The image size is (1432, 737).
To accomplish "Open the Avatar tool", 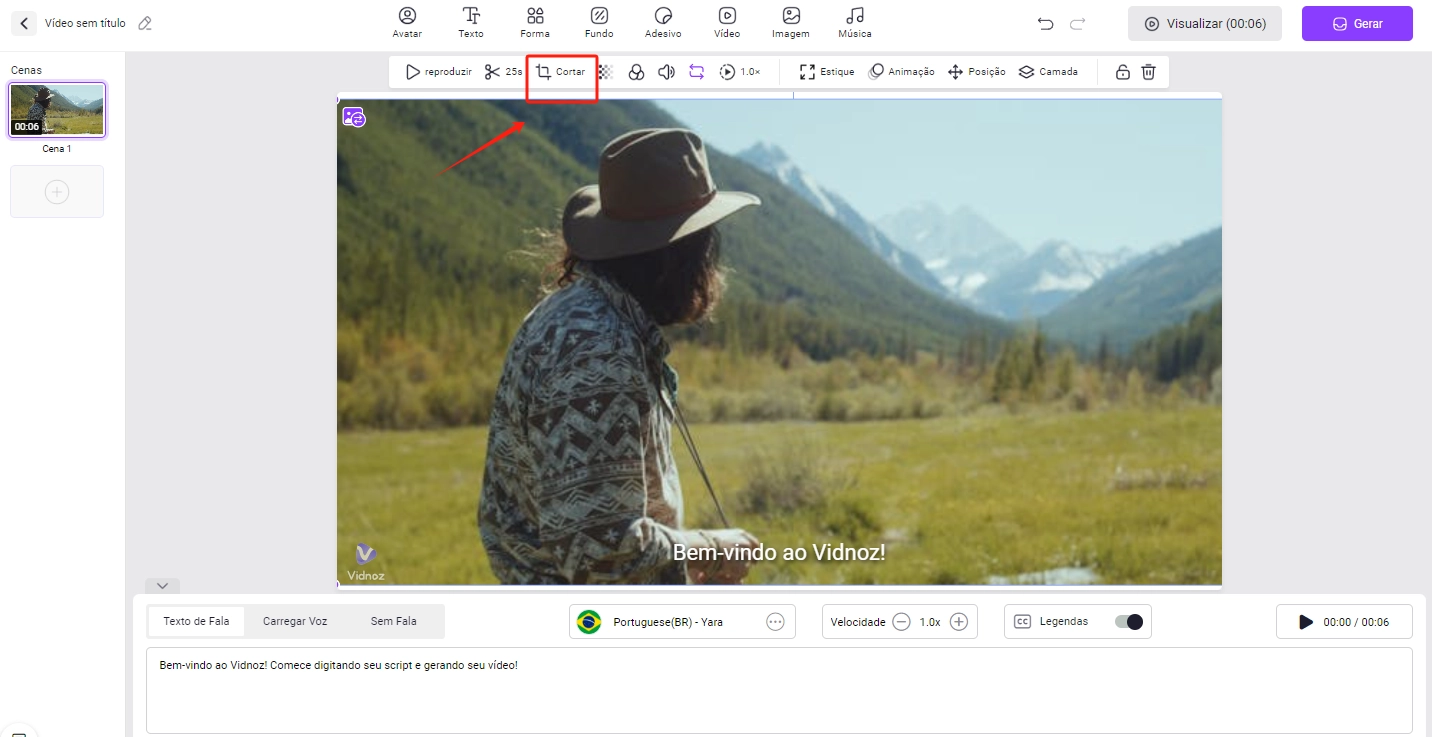I will pyautogui.click(x=407, y=22).
